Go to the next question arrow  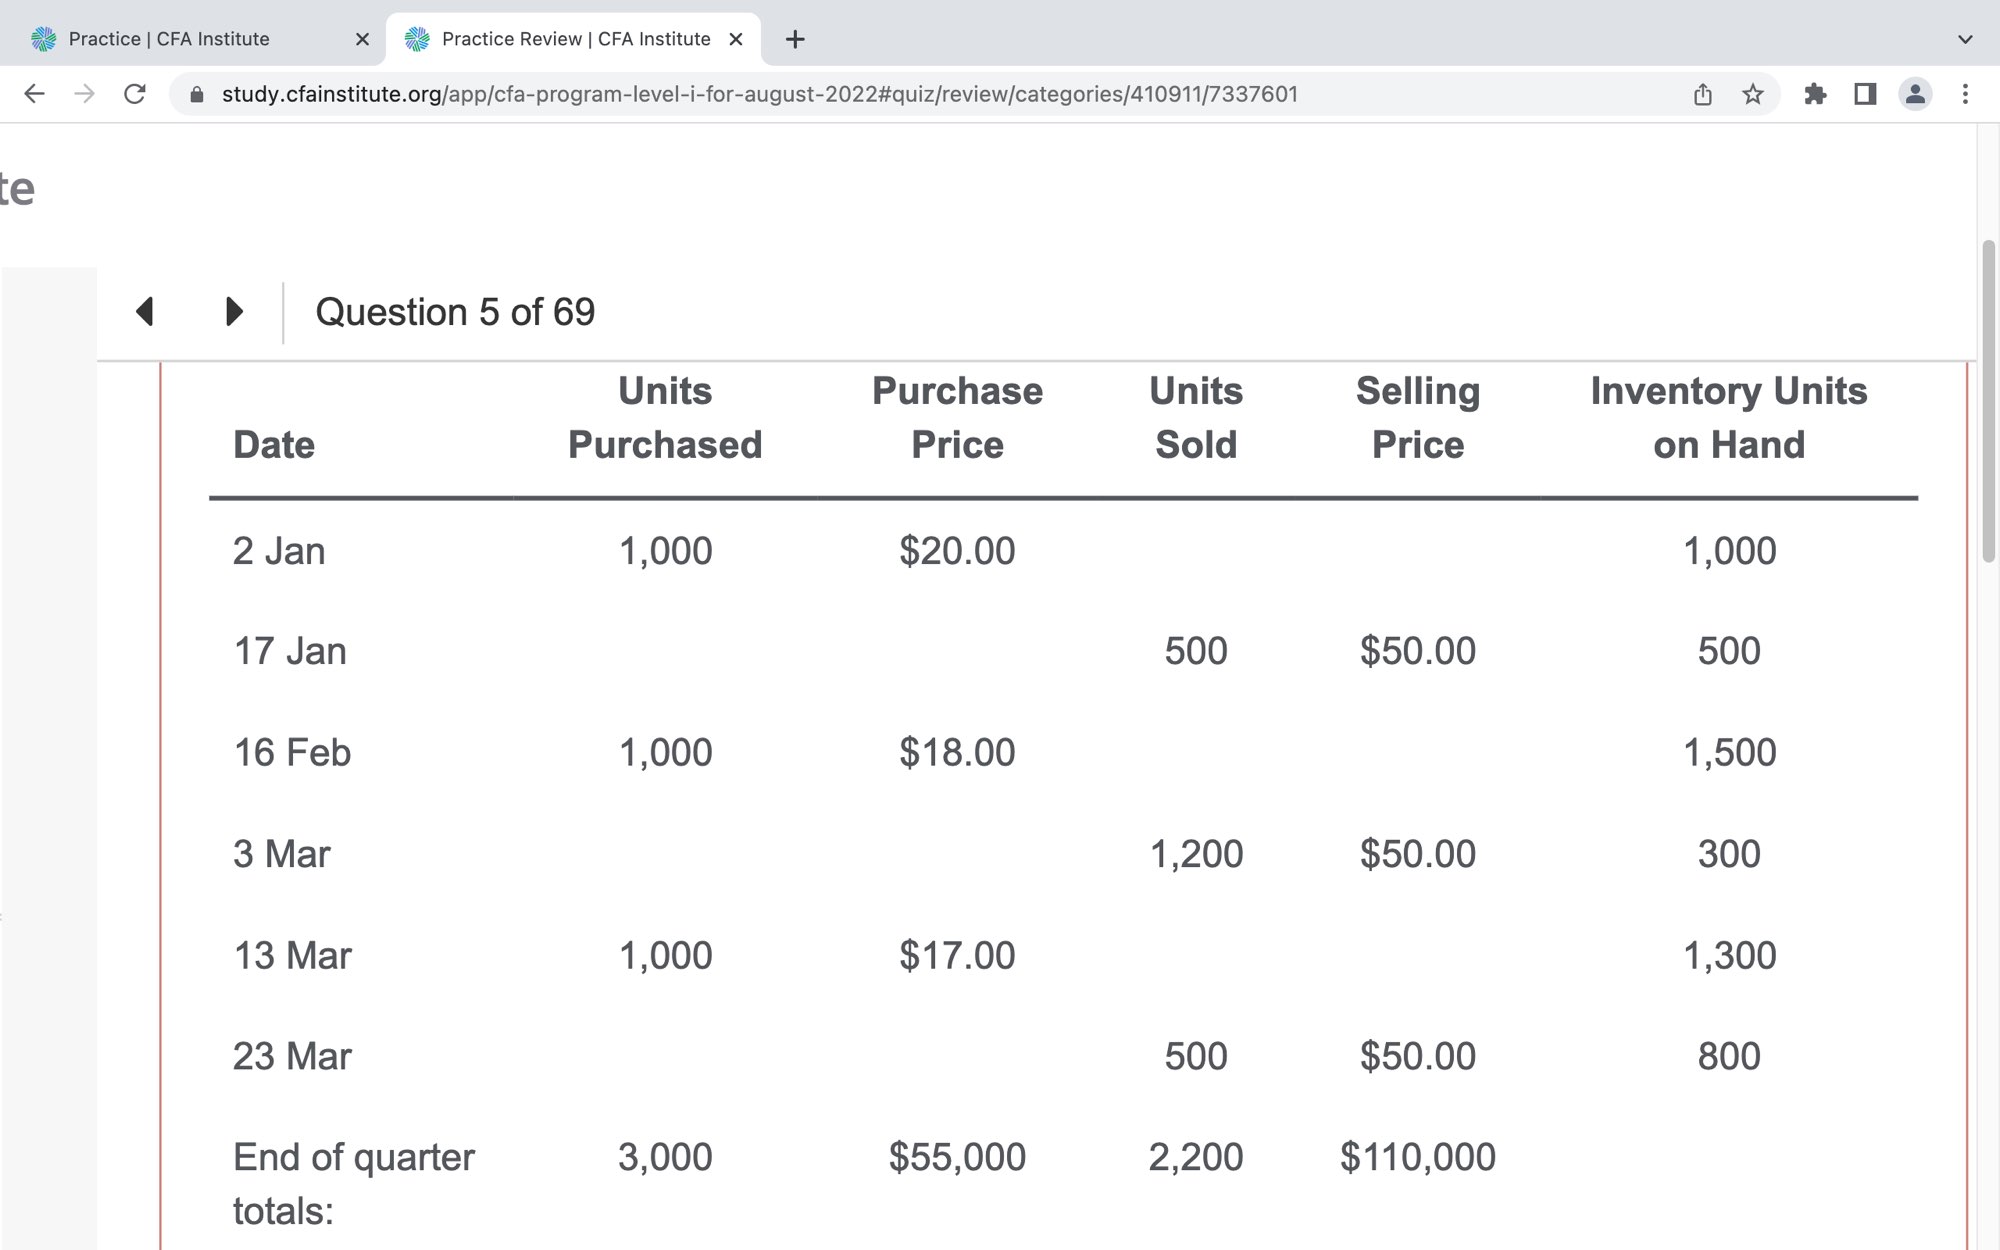coord(234,311)
